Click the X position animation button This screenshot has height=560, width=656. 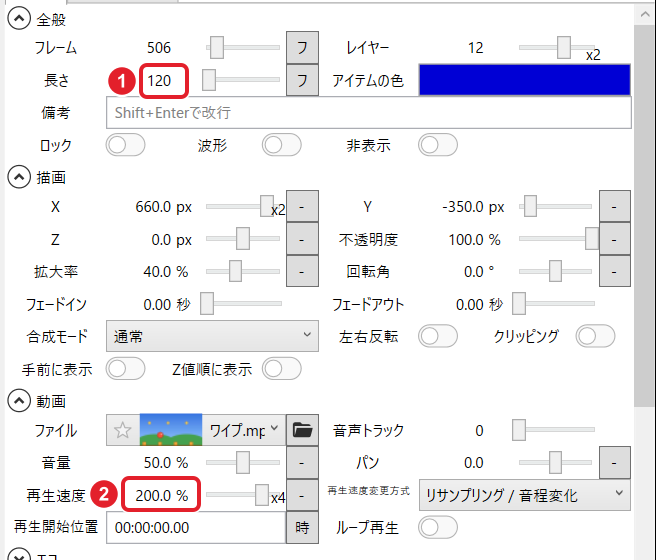coord(302,207)
